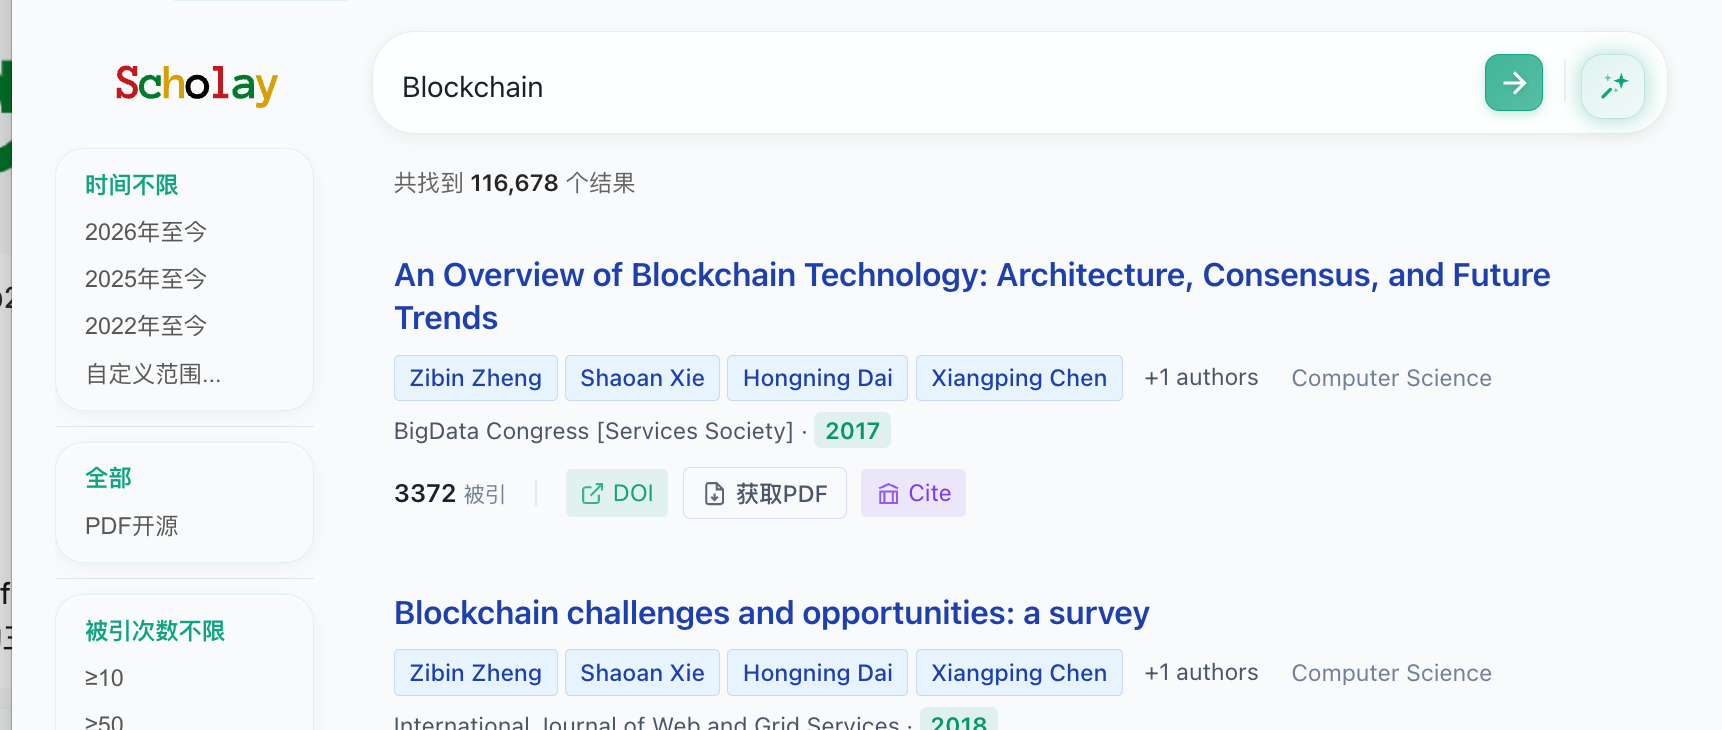
Task: Select the PDF开源 filter option
Action: tap(131, 526)
